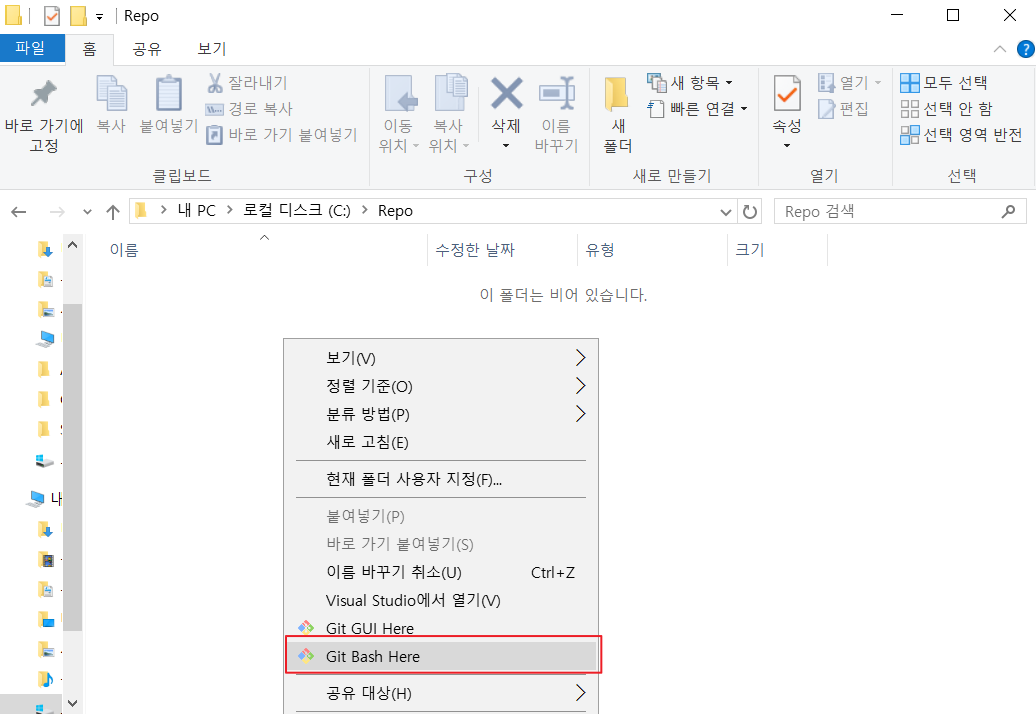Click 로컬 디스크 (C:) in breadcrumb

tap(297, 211)
